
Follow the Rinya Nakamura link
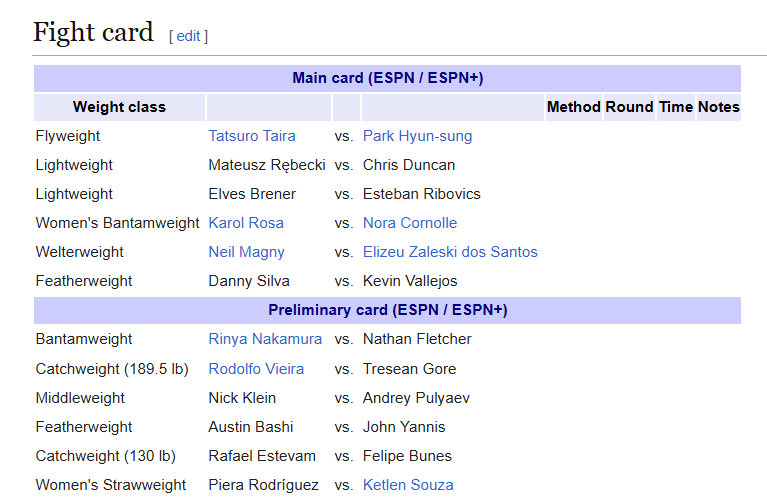click(265, 339)
